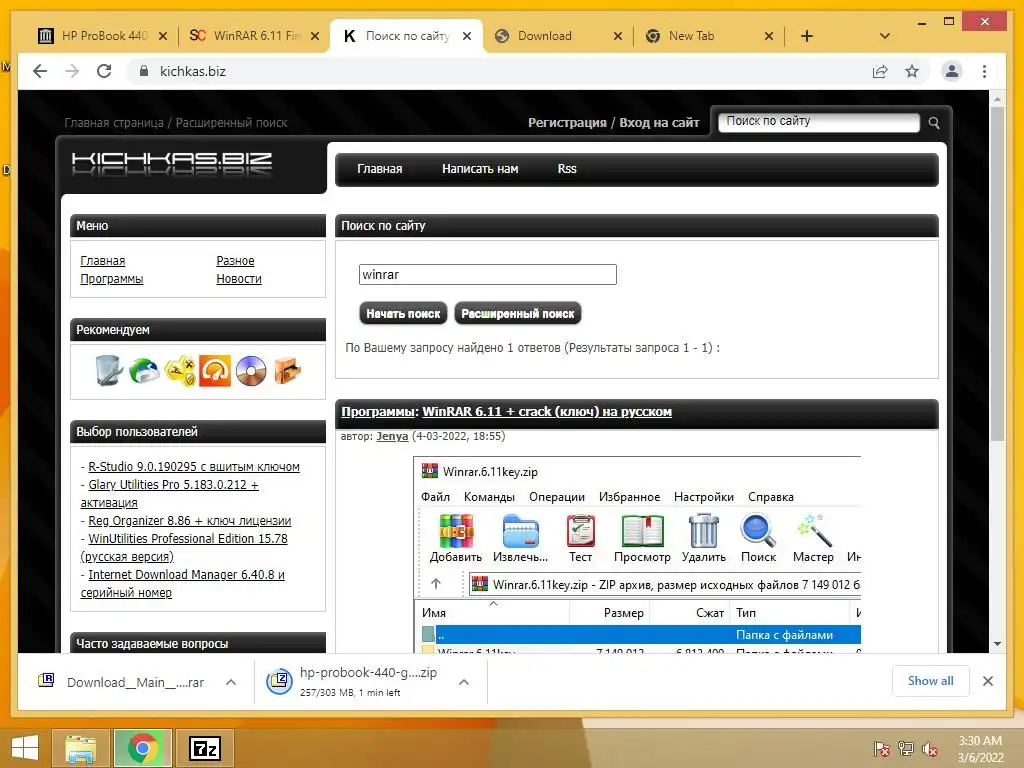Open the Новости link in Меню
Screen dimensions: 1024x768
click(x=239, y=279)
